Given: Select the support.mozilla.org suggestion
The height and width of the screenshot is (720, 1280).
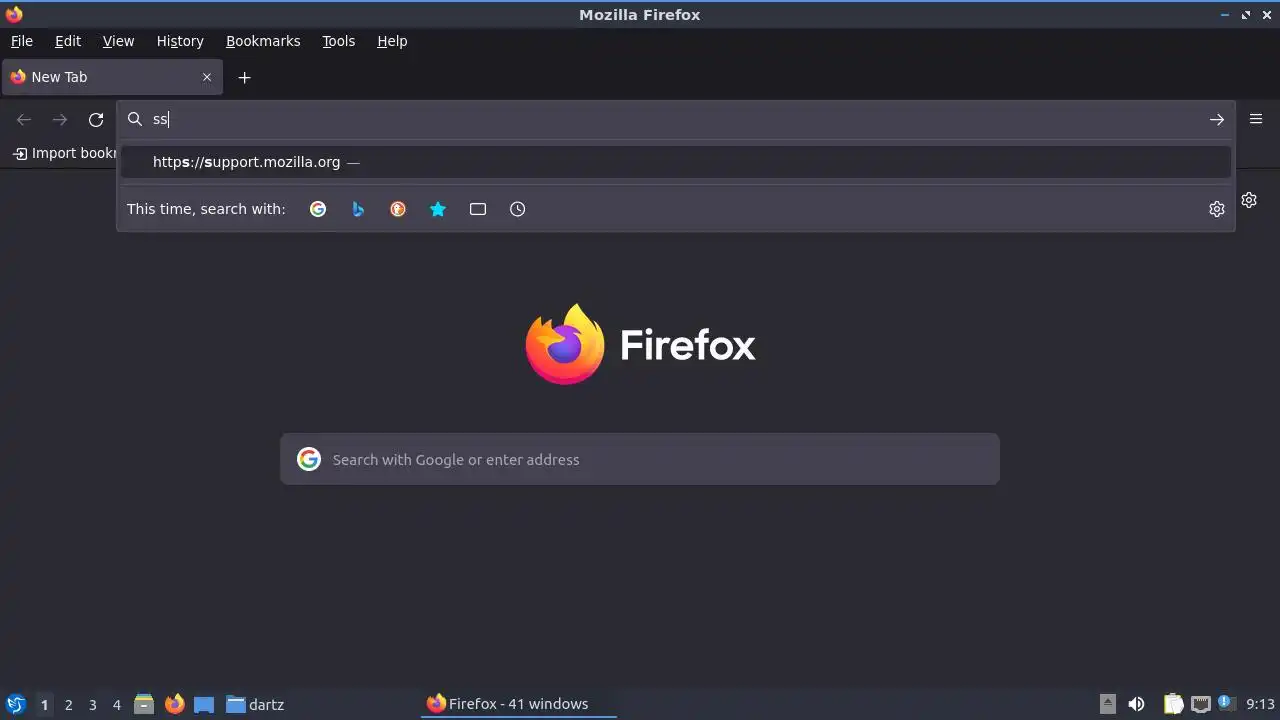Looking at the screenshot, I should pyautogui.click(x=676, y=162).
